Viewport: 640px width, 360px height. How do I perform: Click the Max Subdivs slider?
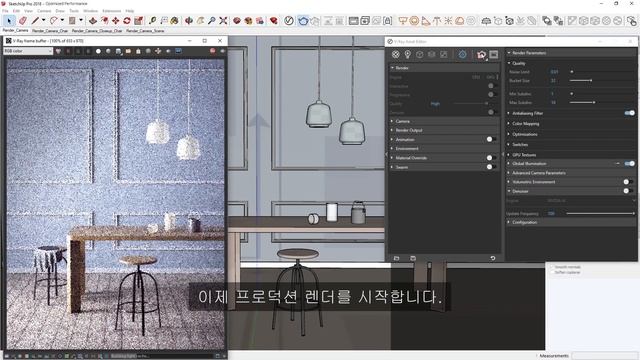pyautogui.click(x=602, y=102)
